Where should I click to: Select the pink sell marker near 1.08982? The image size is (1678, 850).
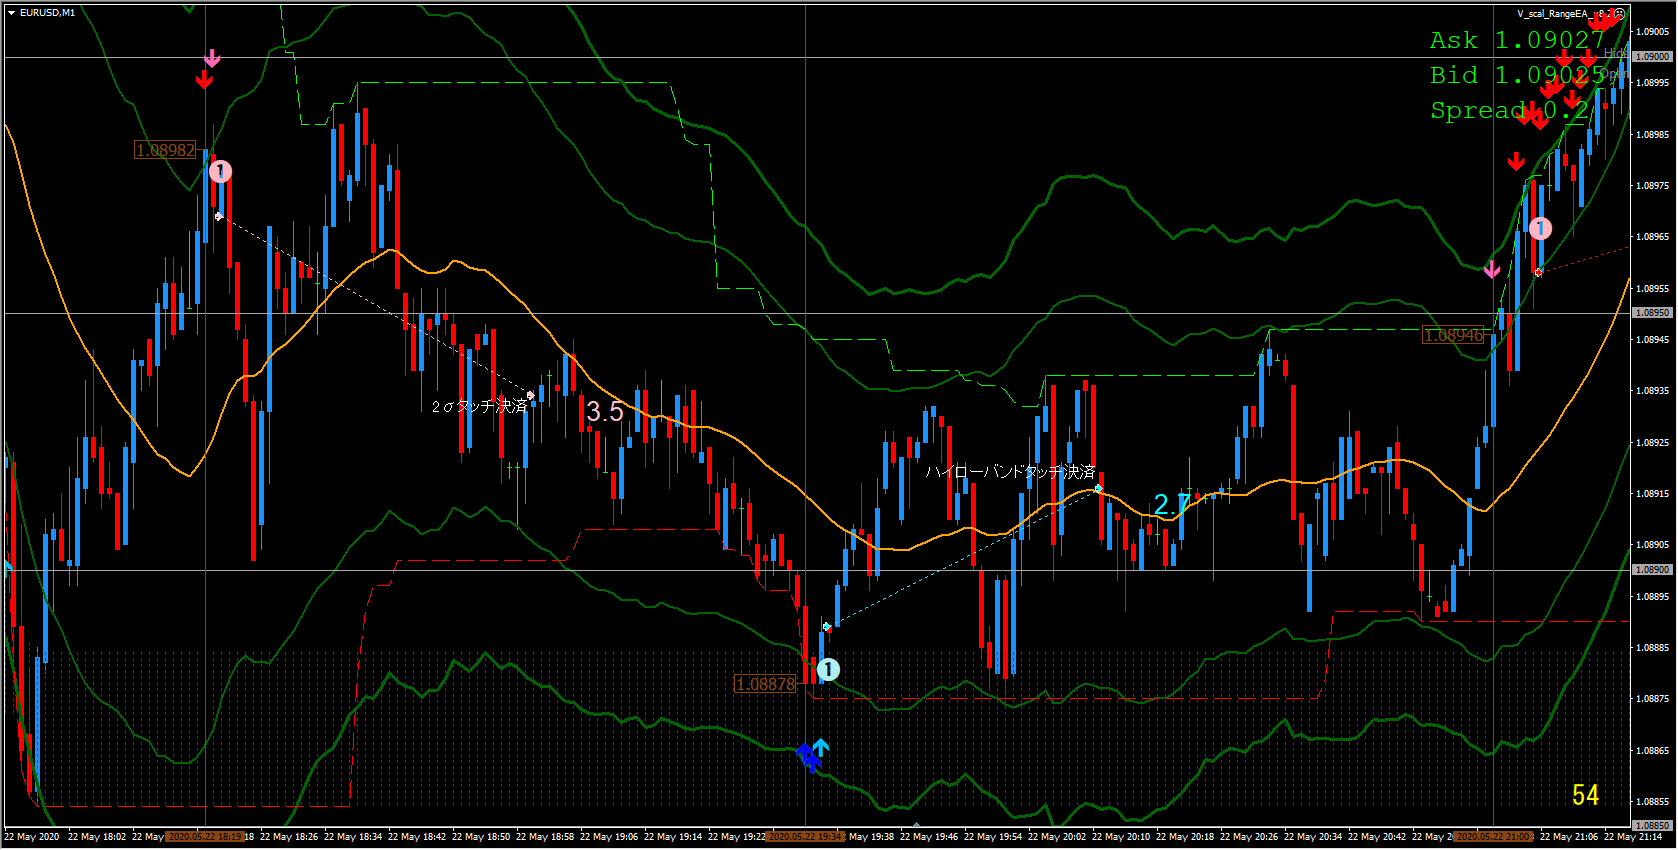[220, 172]
